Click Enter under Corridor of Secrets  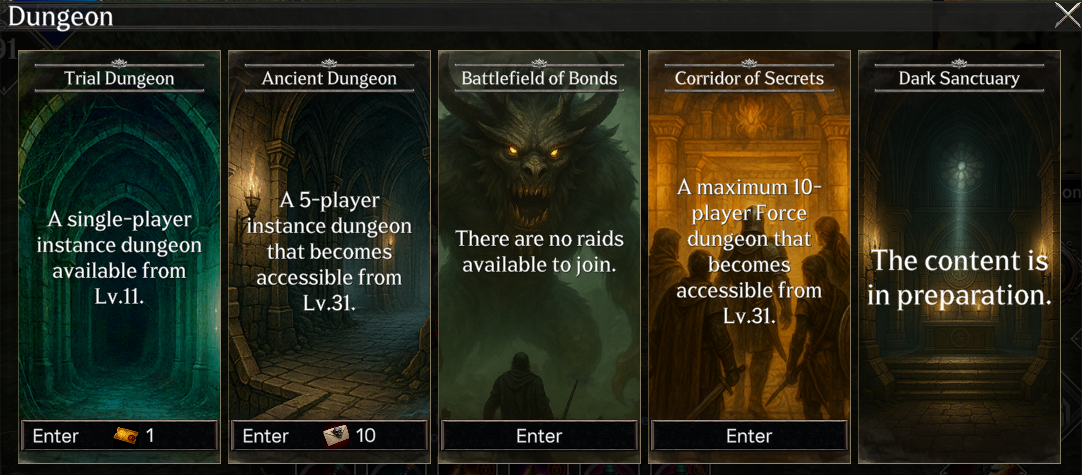pyautogui.click(x=749, y=436)
